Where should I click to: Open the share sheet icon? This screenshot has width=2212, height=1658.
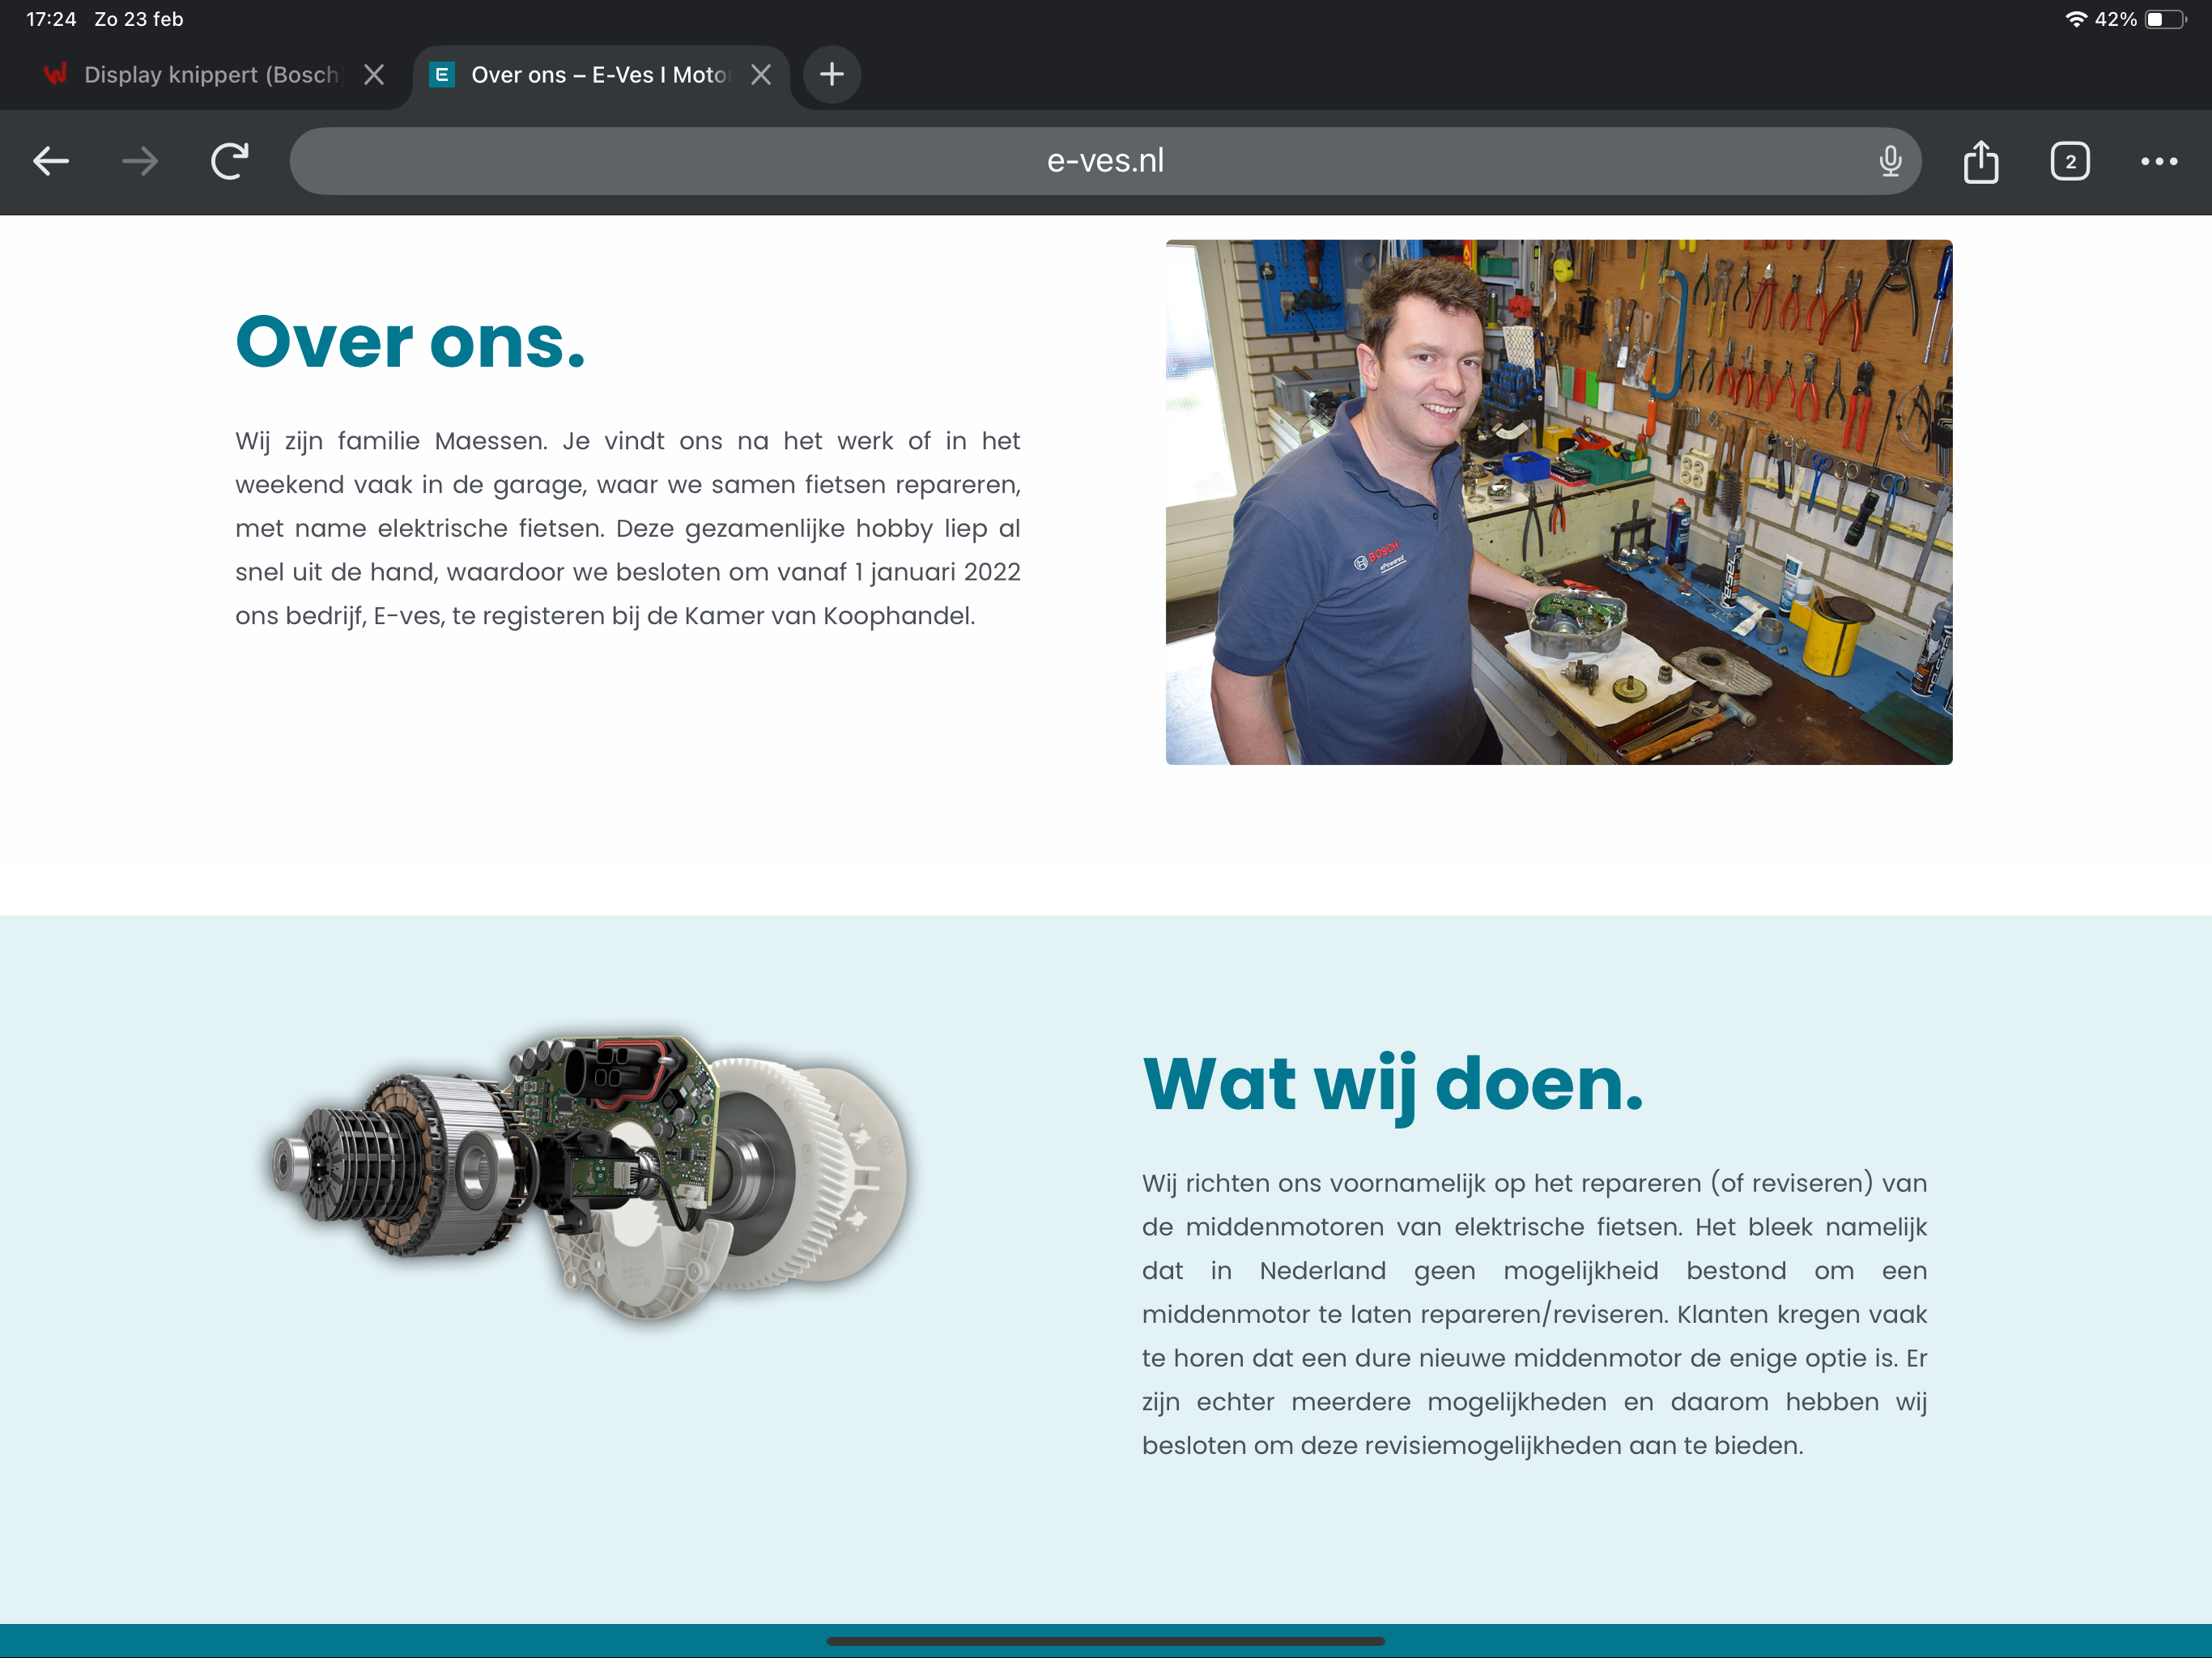1980,161
